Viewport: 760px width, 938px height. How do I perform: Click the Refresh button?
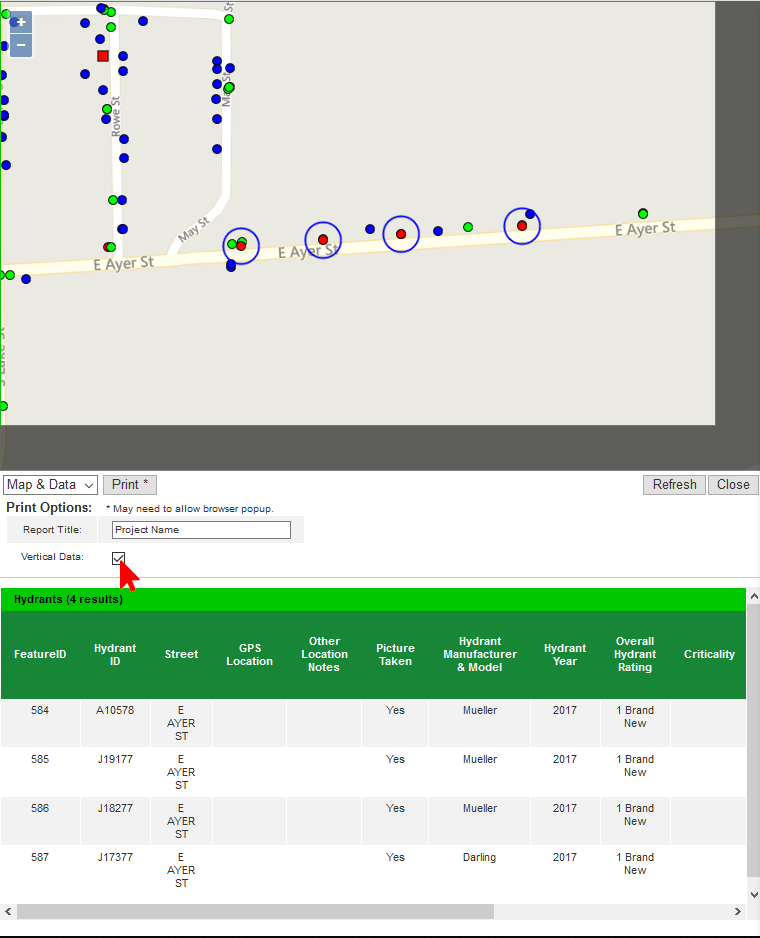click(674, 485)
